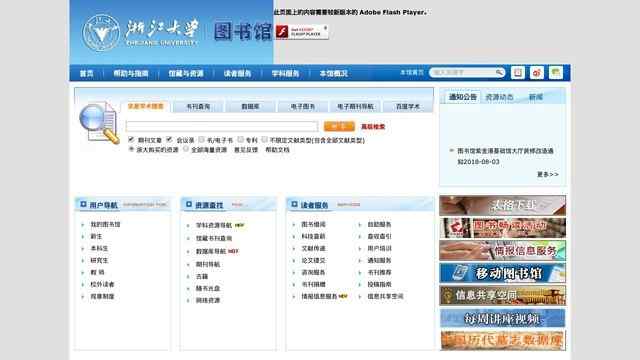
Task: Open the 每周讲座视频 banner
Action: click(502, 318)
